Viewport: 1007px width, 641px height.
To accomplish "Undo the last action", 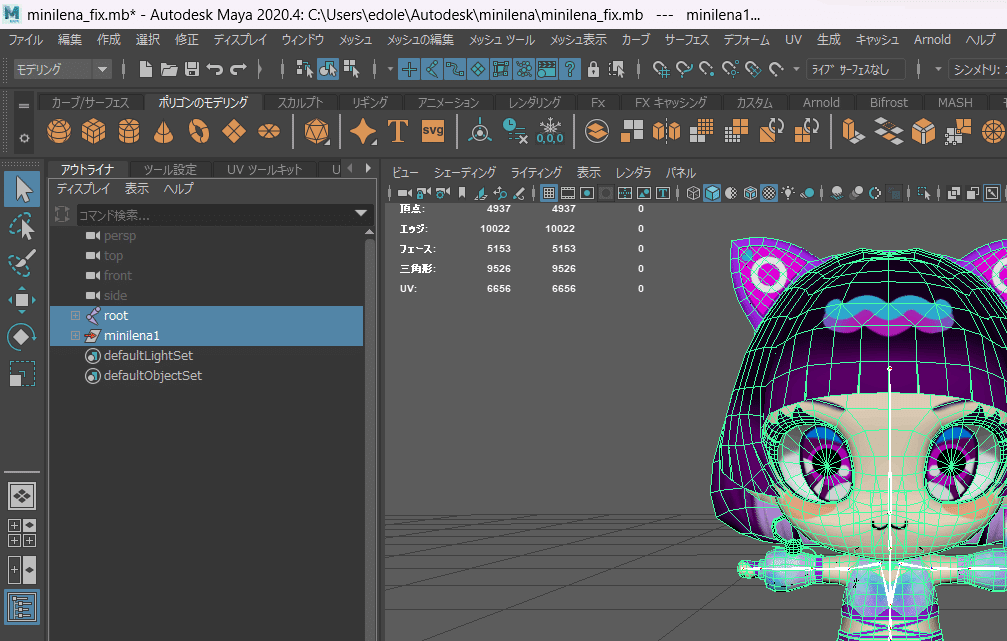I will [x=215, y=69].
